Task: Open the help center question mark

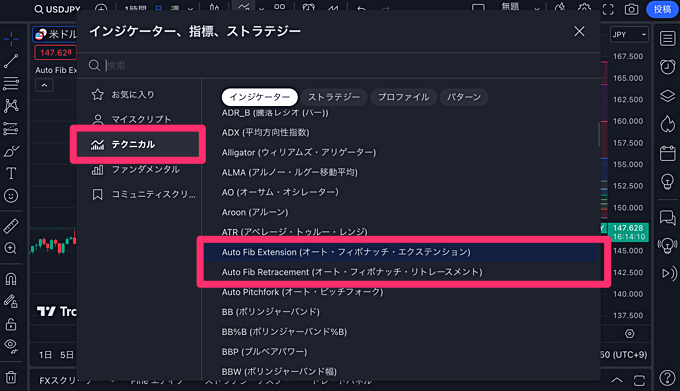Action: coord(667,378)
